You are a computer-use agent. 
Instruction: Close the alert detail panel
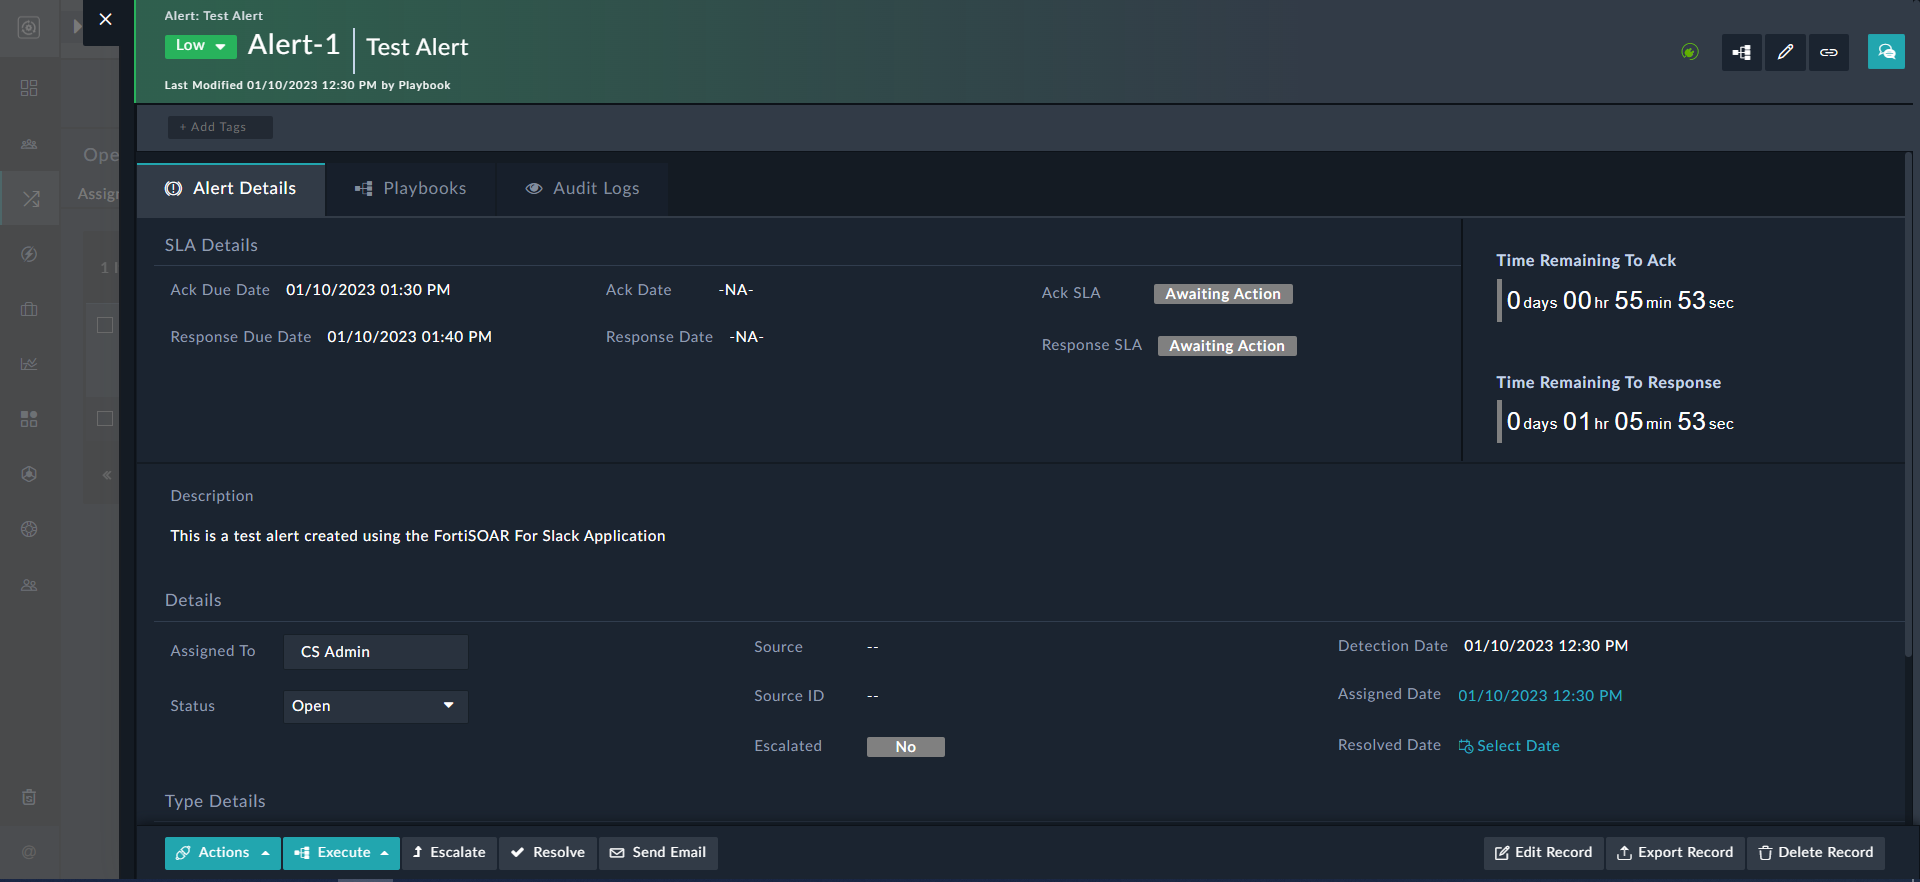[x=105, y=20]
